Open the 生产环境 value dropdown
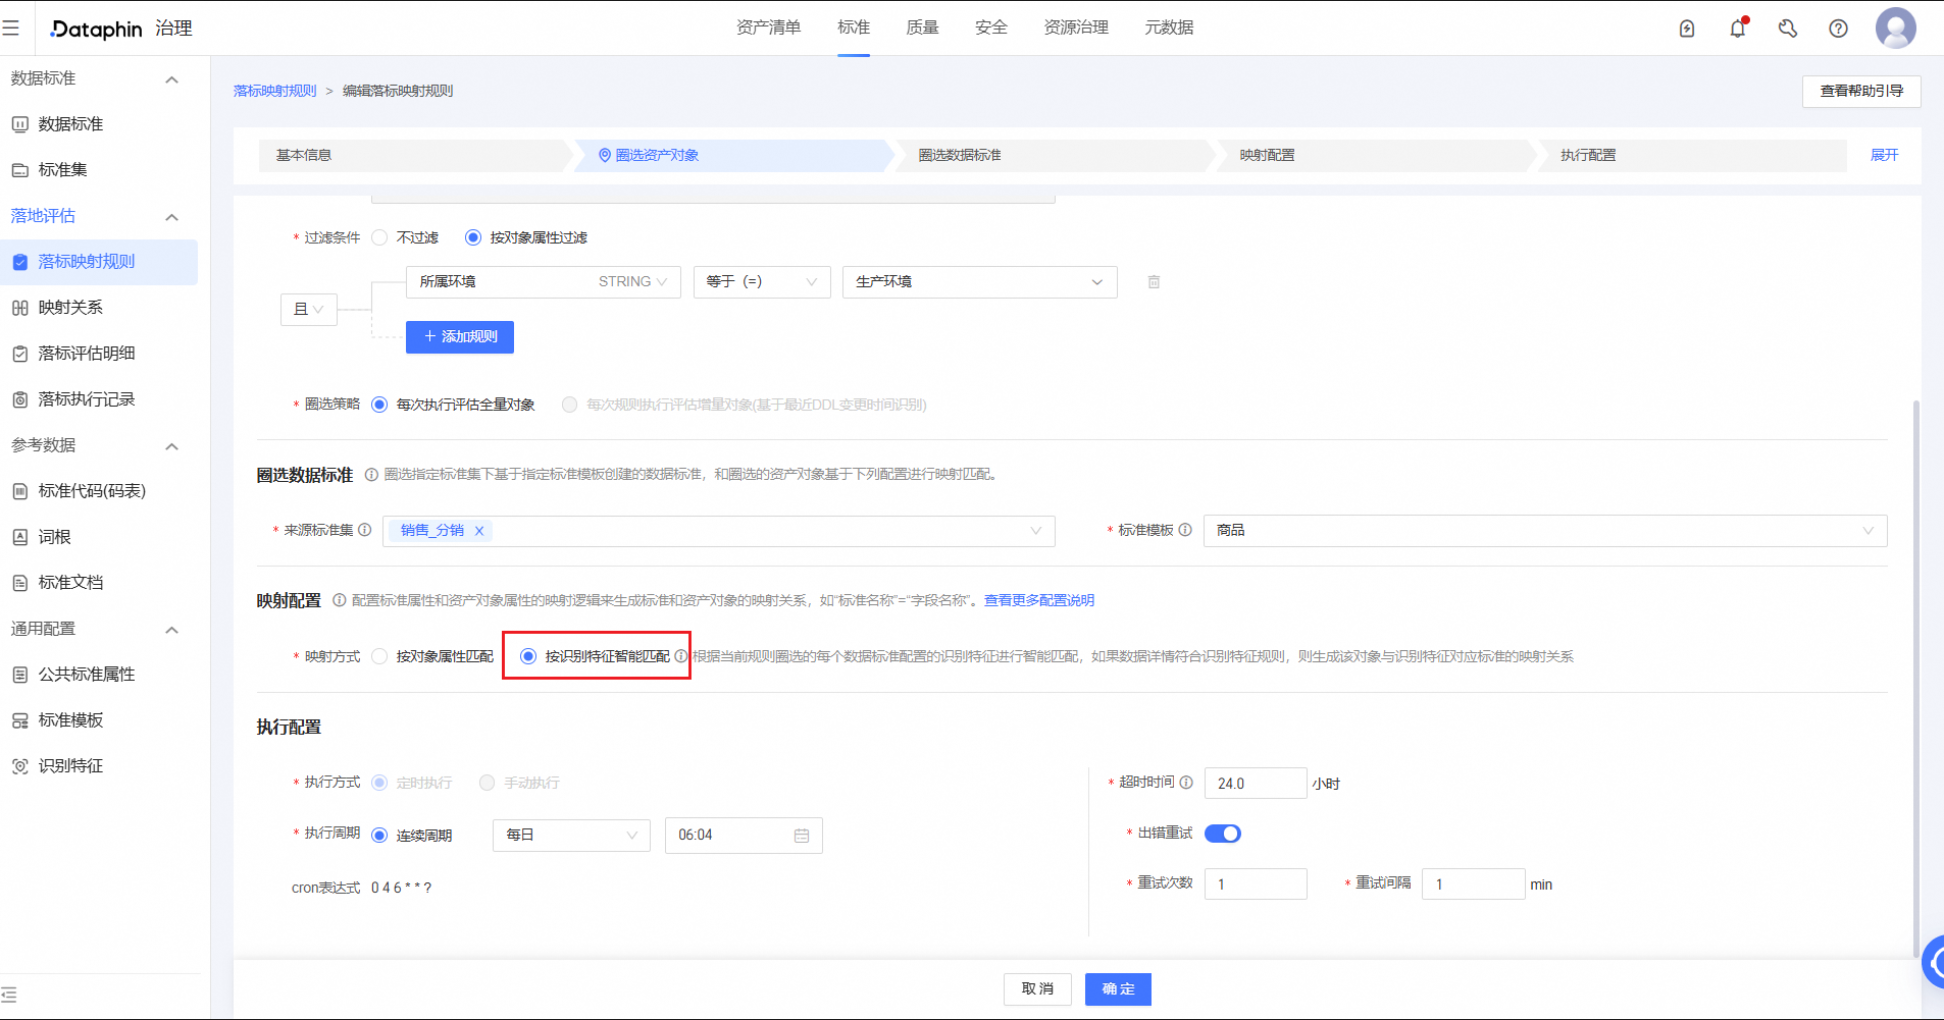 point(980,282)
